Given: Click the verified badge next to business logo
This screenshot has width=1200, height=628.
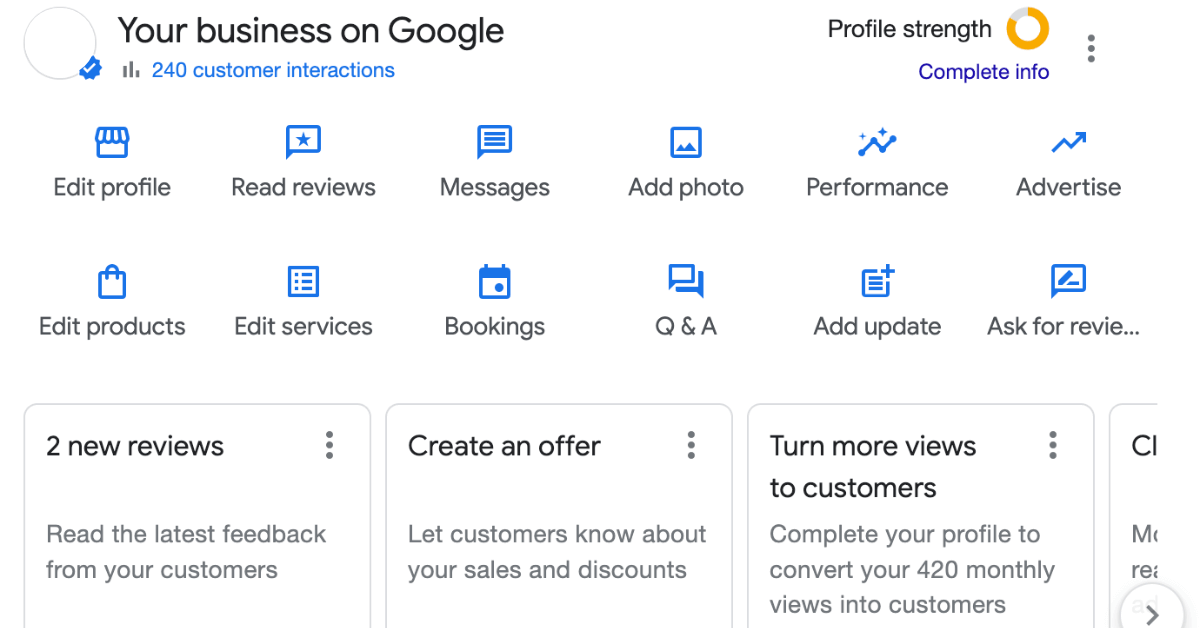Looking at the screenshot, I should point(89,69).
